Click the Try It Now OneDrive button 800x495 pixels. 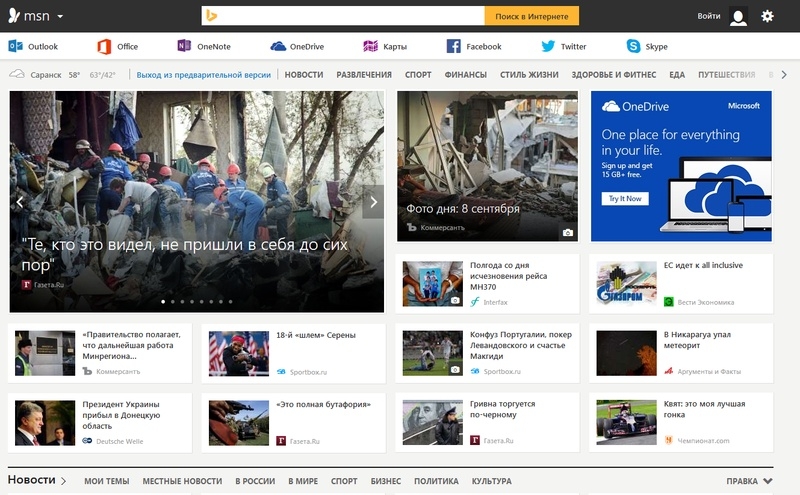pyautogui.click(x=625, y=199)
